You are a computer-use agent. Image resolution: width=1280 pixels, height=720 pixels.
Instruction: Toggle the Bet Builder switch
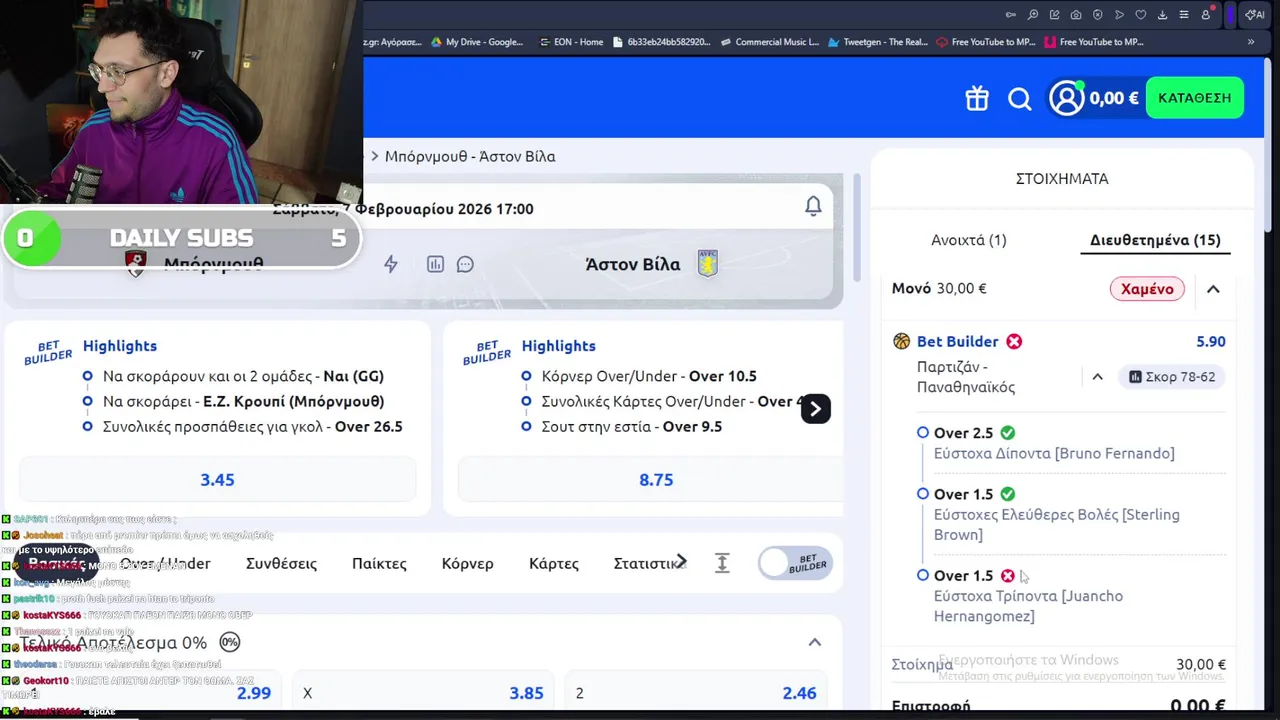pos(795,563)
